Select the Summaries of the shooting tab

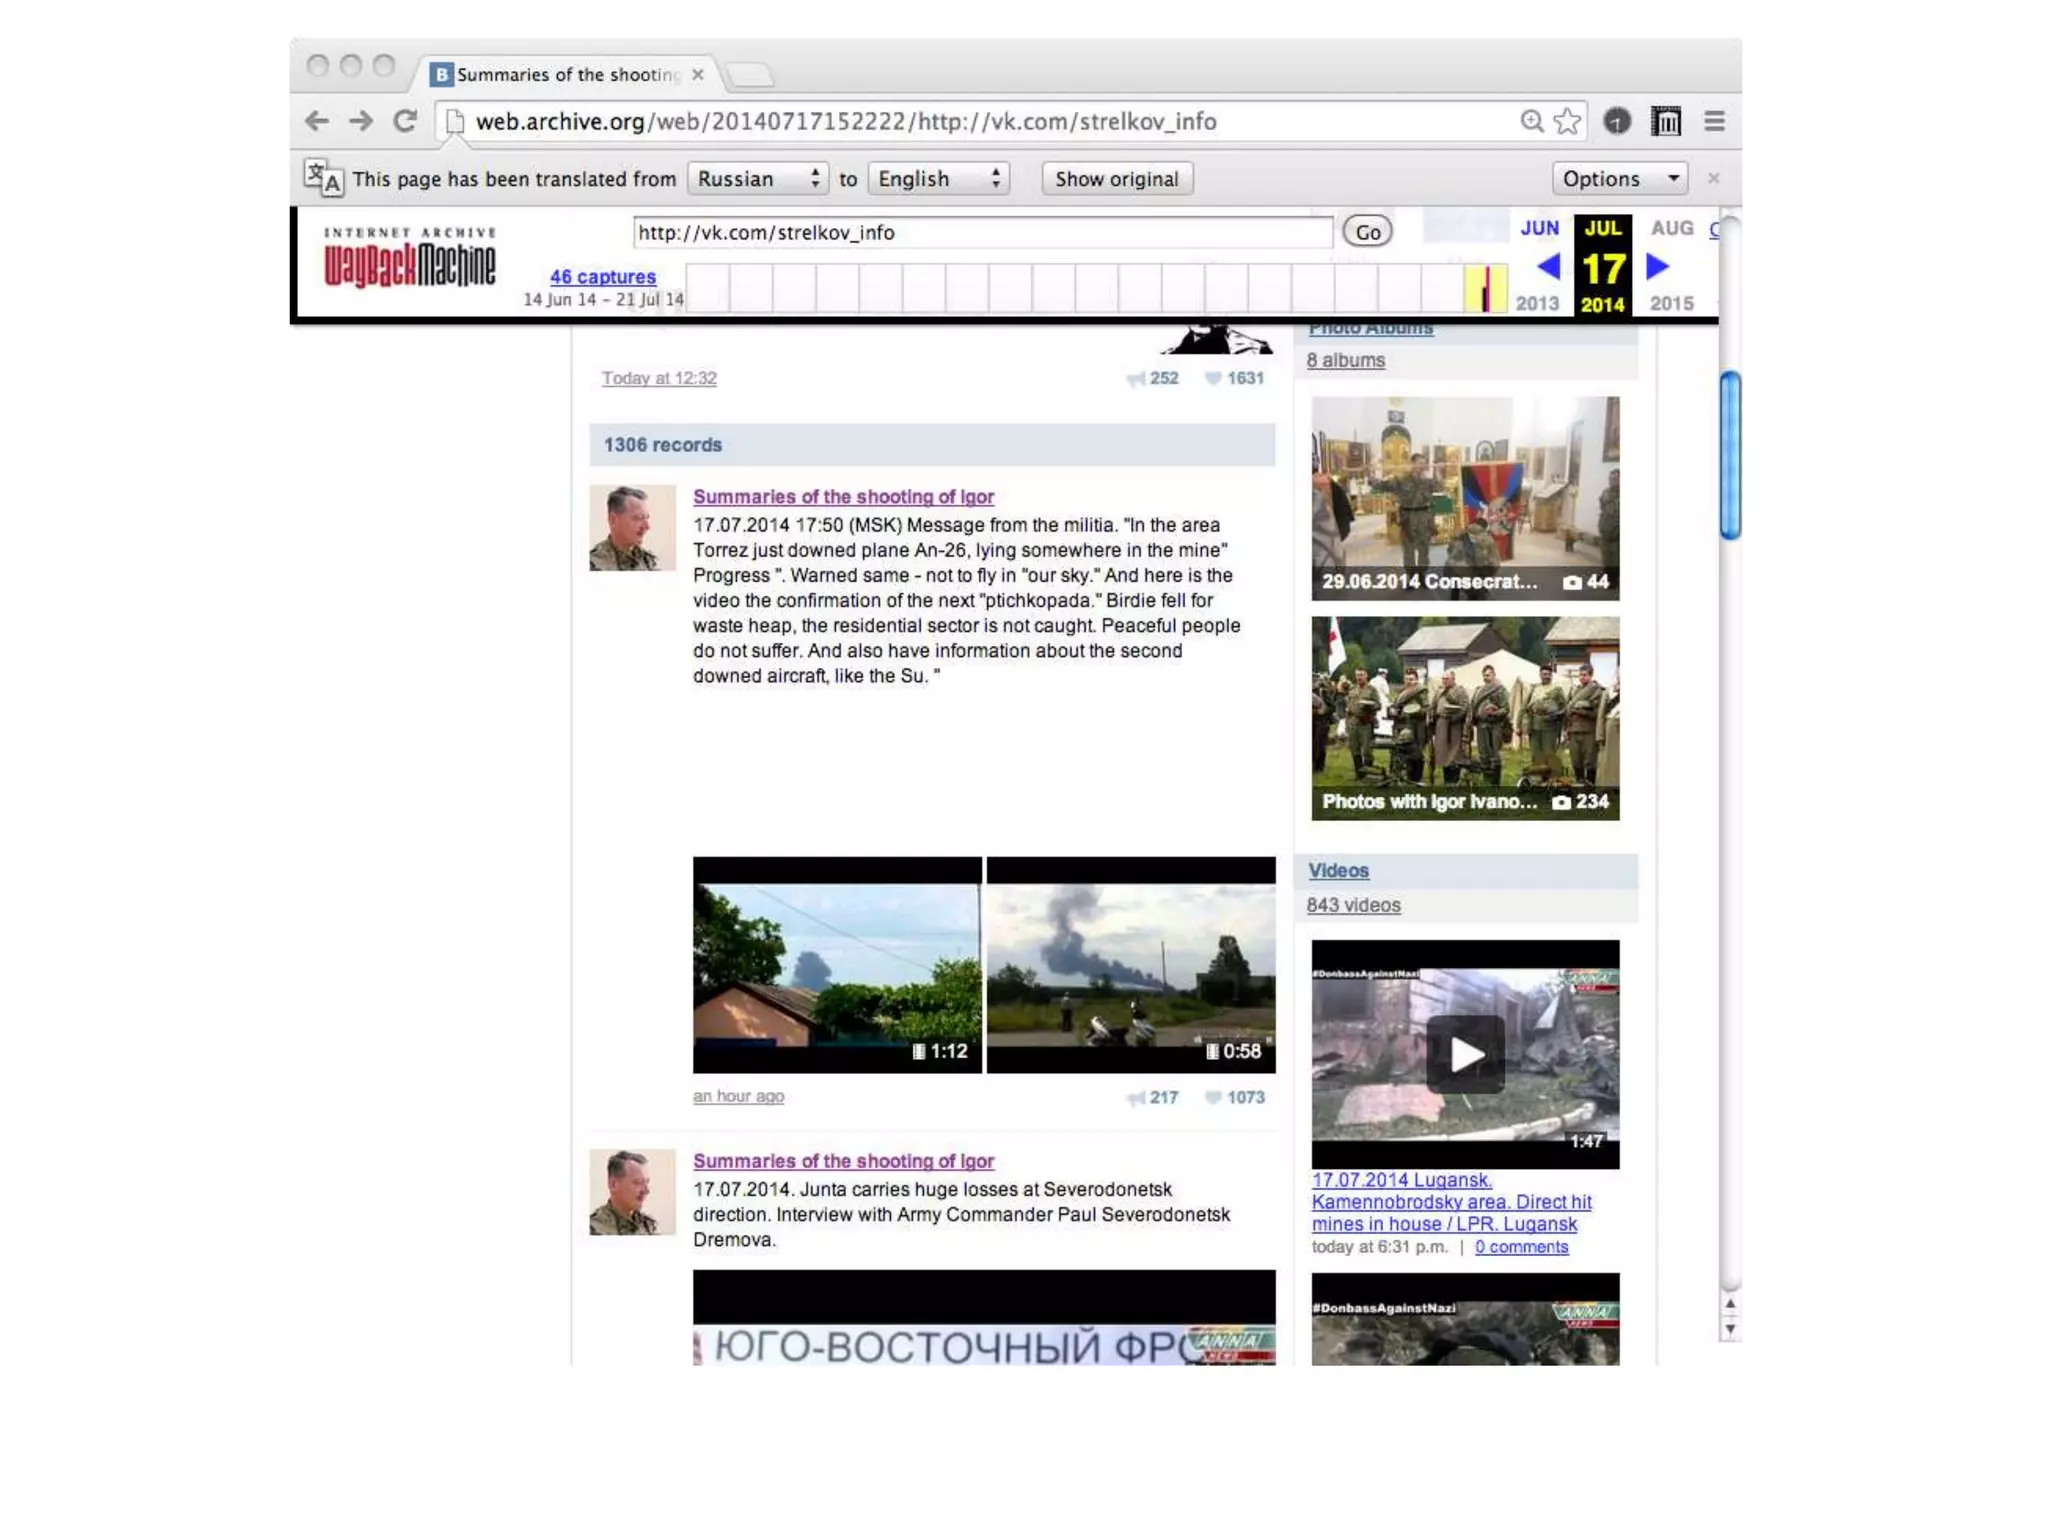pyautogui.click(x=566, y=75)
